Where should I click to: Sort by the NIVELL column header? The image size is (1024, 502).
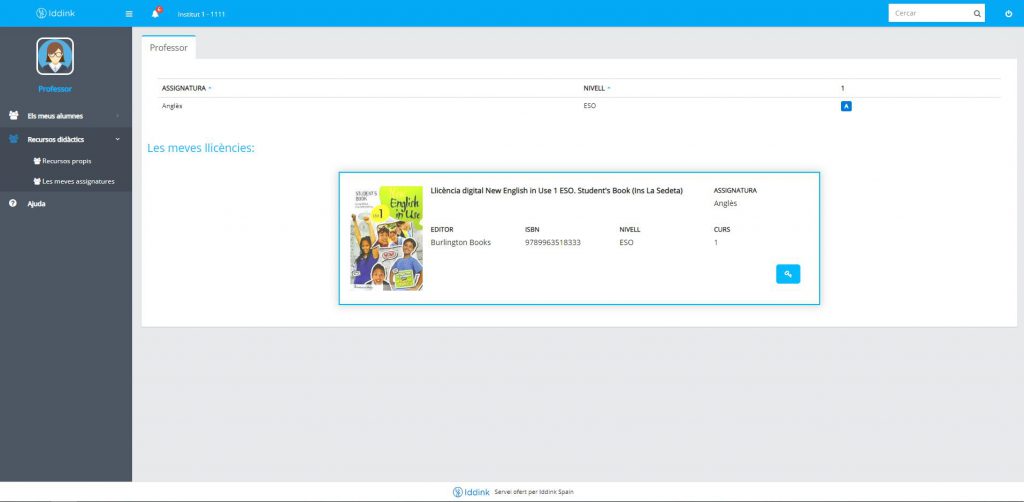tap(594, 88)
